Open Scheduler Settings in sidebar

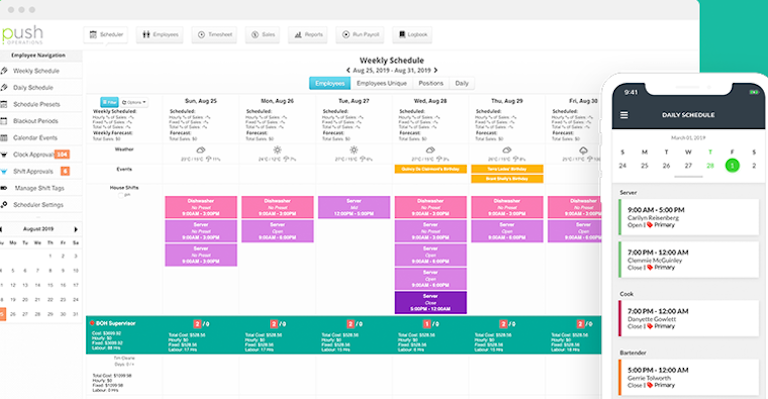37,205
